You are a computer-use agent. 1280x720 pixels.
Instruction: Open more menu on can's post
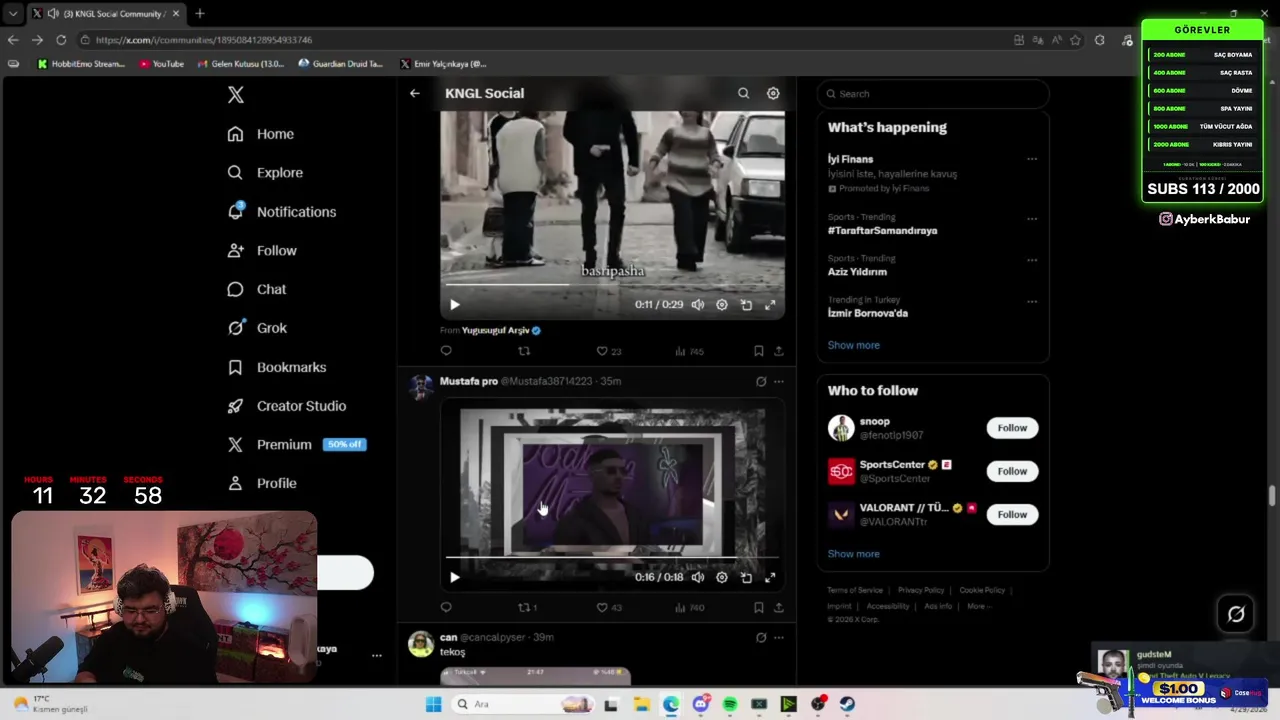(x=779, y=637)
